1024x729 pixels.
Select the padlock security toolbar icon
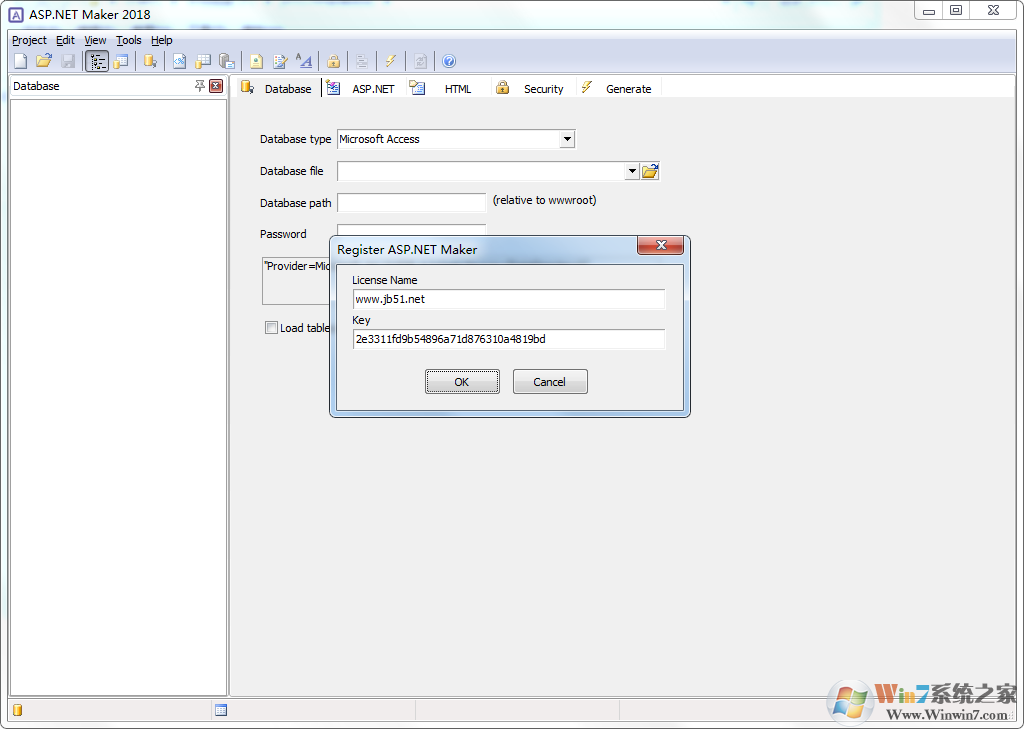point(333,61)
